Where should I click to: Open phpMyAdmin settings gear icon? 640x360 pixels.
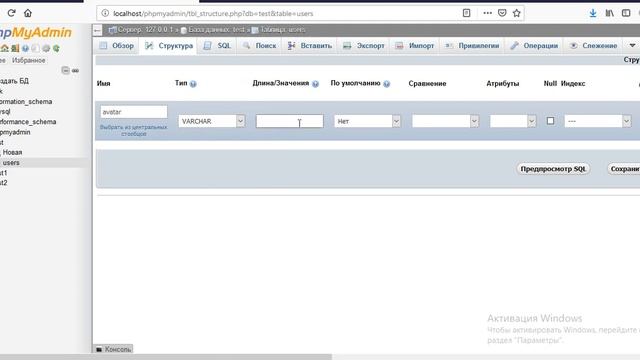click(x=46, y=48)
